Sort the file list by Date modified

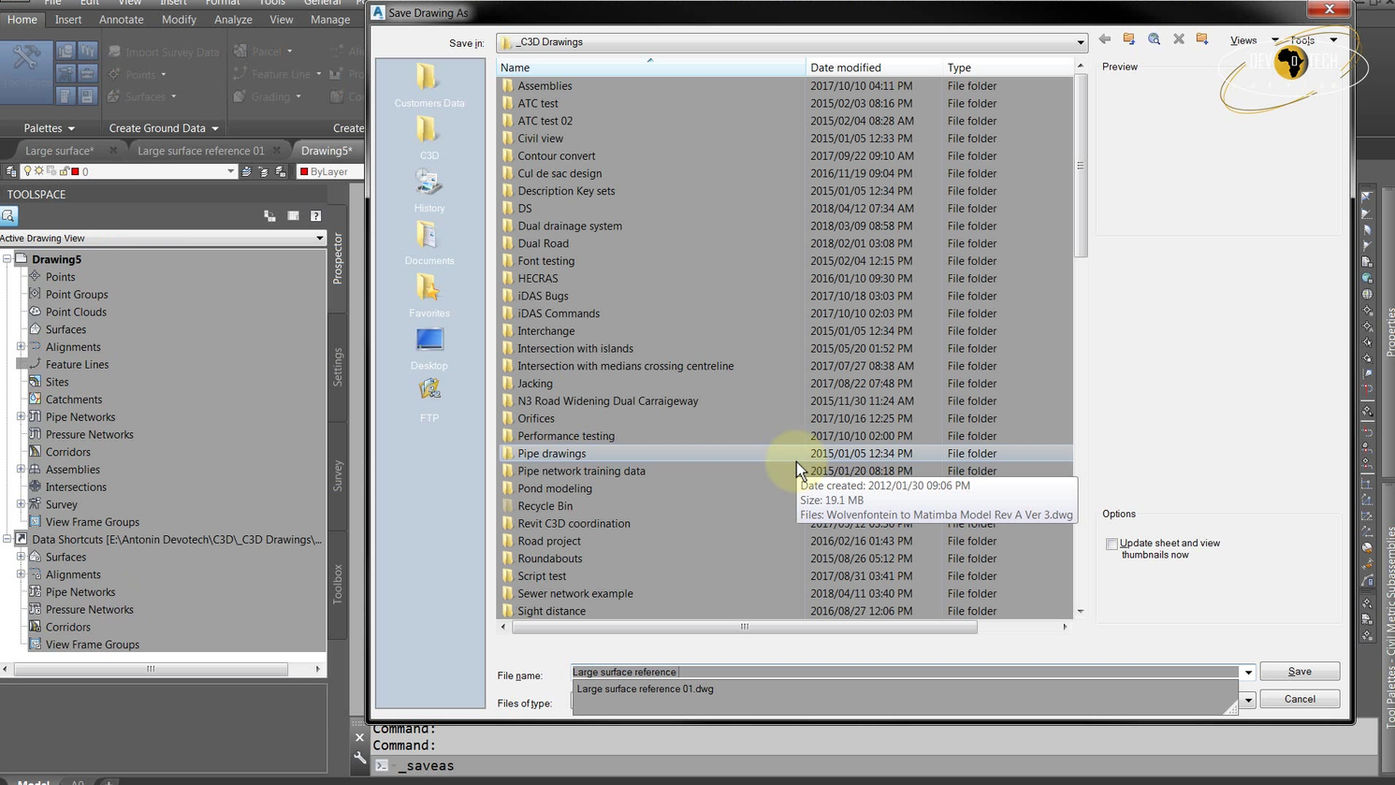tap(874, 67)
